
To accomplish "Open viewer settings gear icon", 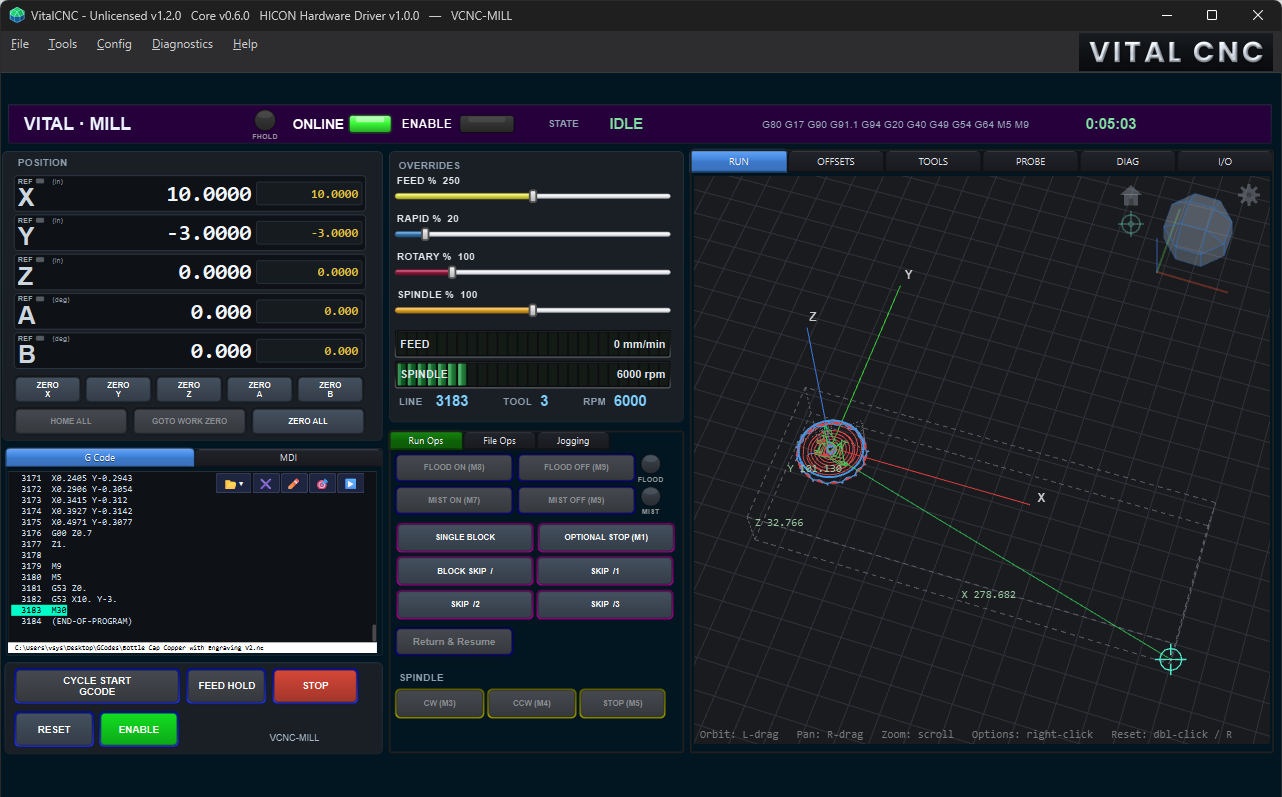I will [1249, 195].
